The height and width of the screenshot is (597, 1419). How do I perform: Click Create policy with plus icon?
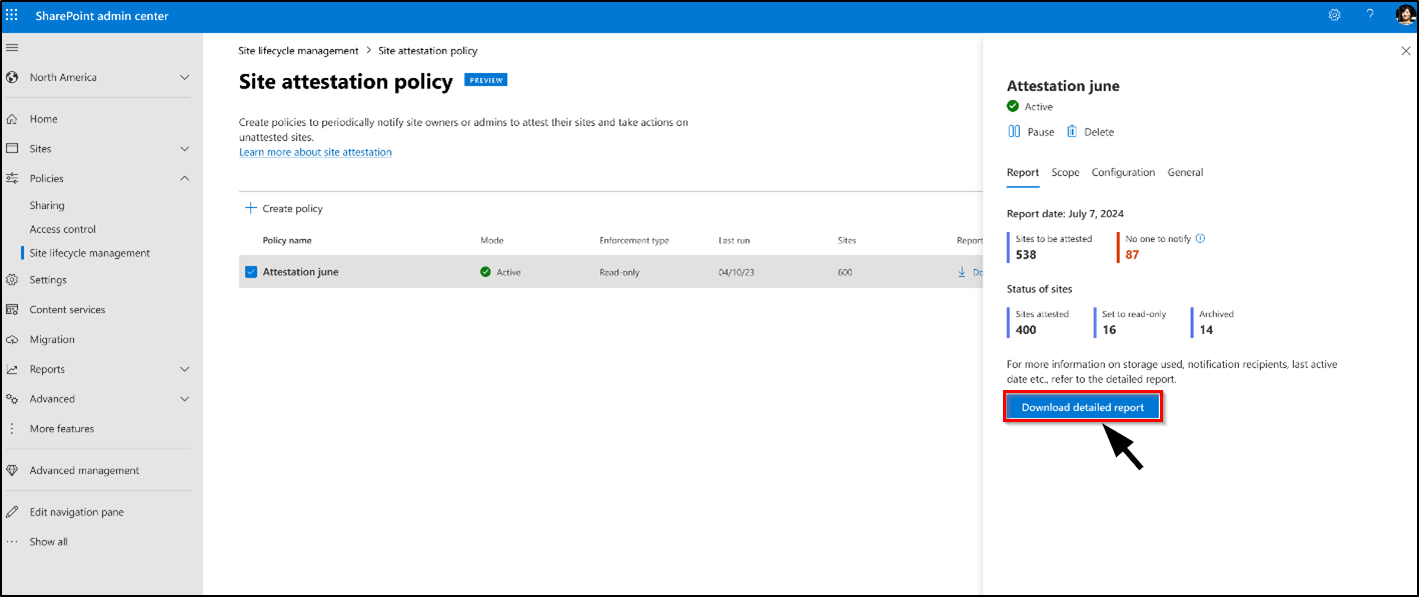(x=284, y=209)
